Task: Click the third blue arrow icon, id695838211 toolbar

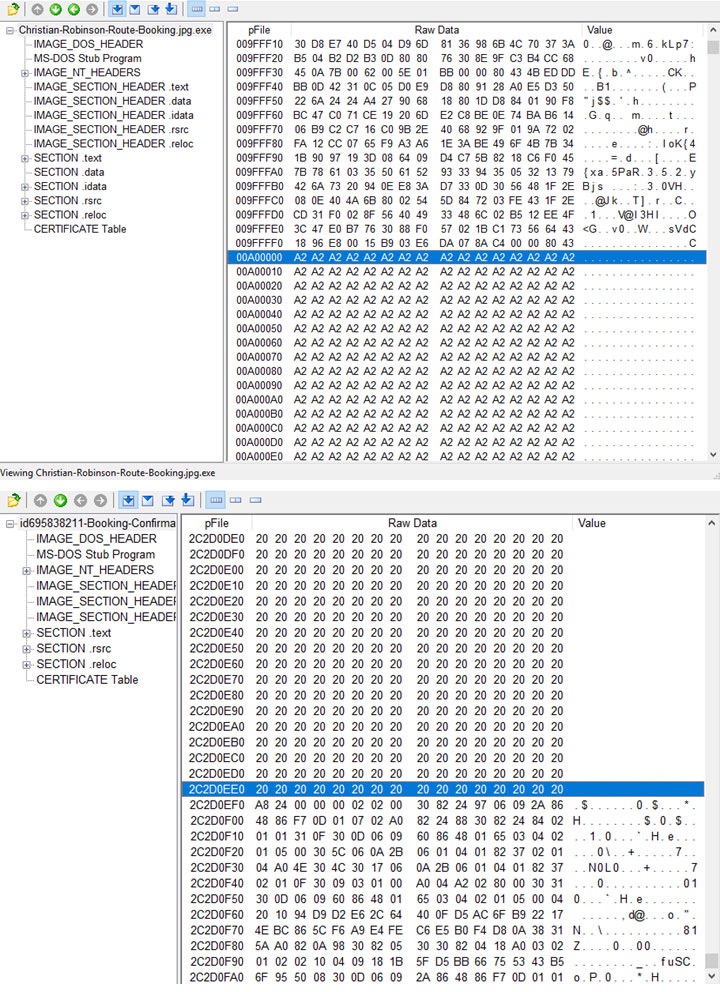Action: click(168, 500)
